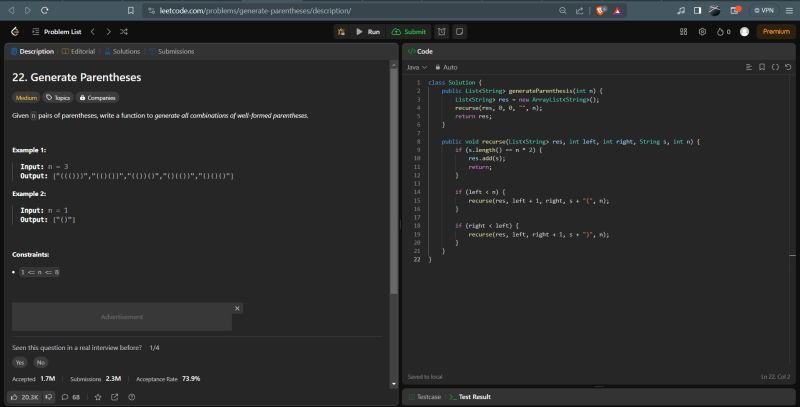The width and height of the screenshot is (800, 407).
Task: Reset code to default with revert icon
Action: (x=788, y=67)
